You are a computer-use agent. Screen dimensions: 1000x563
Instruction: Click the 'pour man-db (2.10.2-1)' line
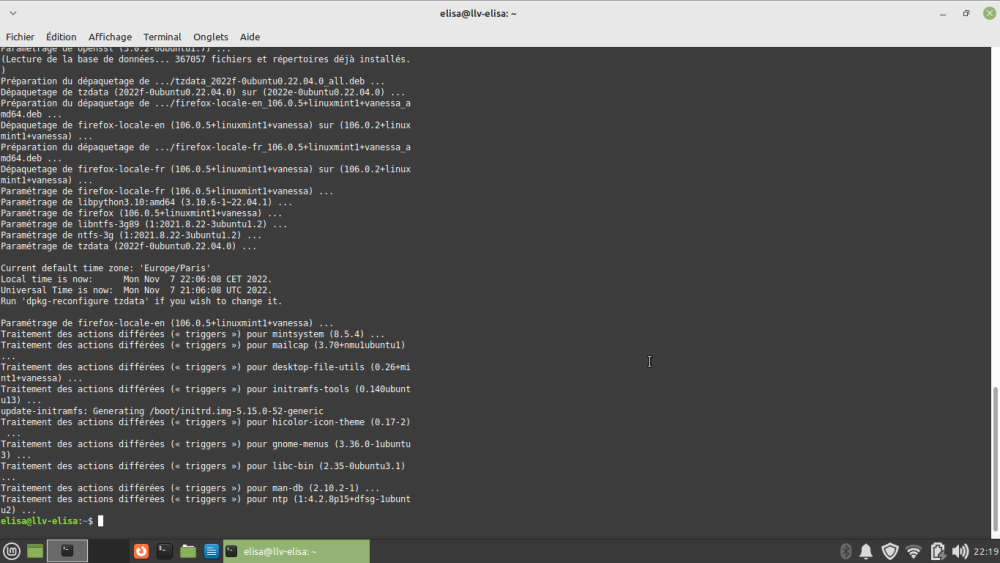(189, 488)
